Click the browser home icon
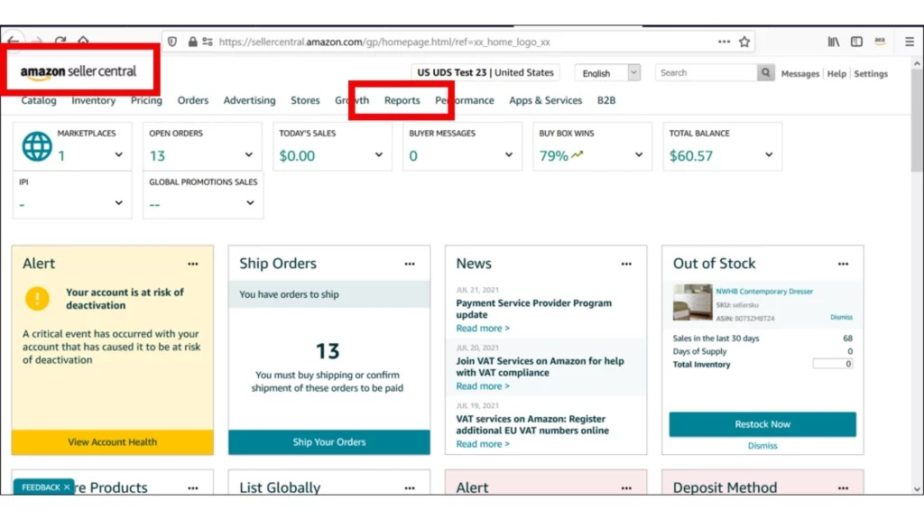924x520 pixels. coord(83,41)
